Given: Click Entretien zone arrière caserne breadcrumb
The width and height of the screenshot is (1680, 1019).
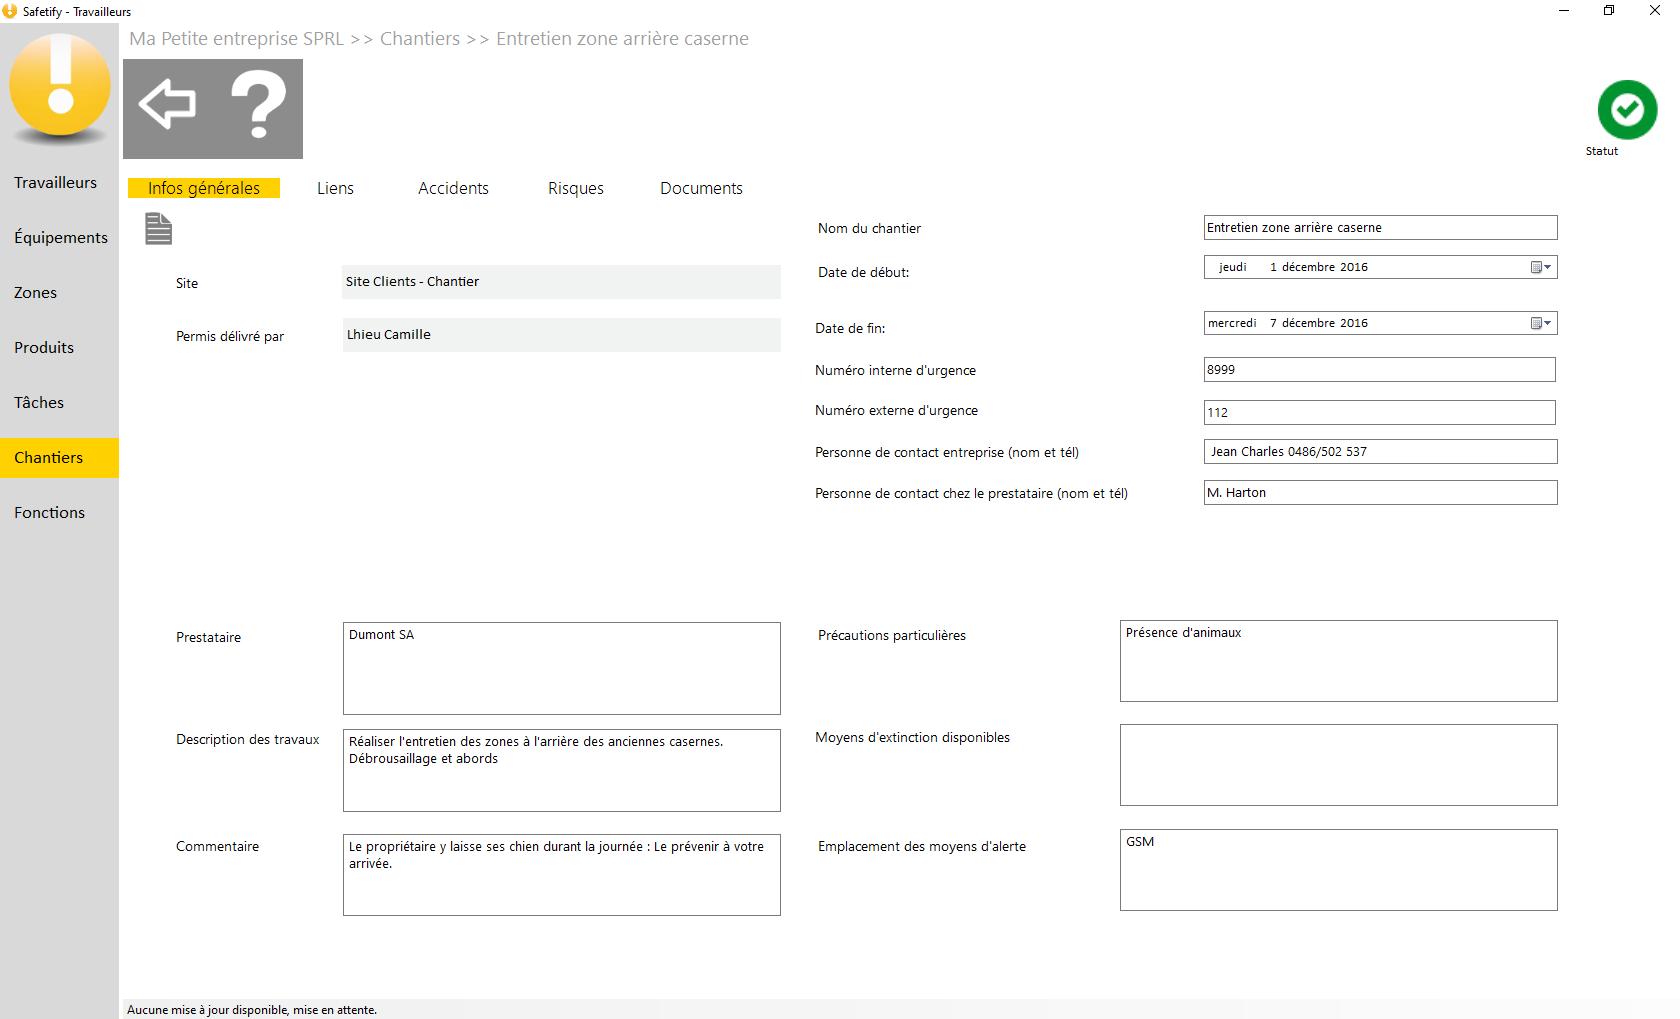Looking at the screenshot, I should (x=622, y=38).
